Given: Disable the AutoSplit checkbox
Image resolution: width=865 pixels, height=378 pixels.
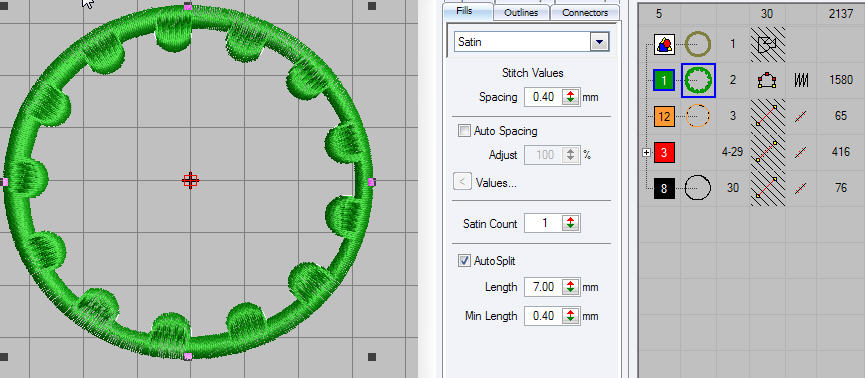Looking at the screenshot, I should click(x=464, y=260).
